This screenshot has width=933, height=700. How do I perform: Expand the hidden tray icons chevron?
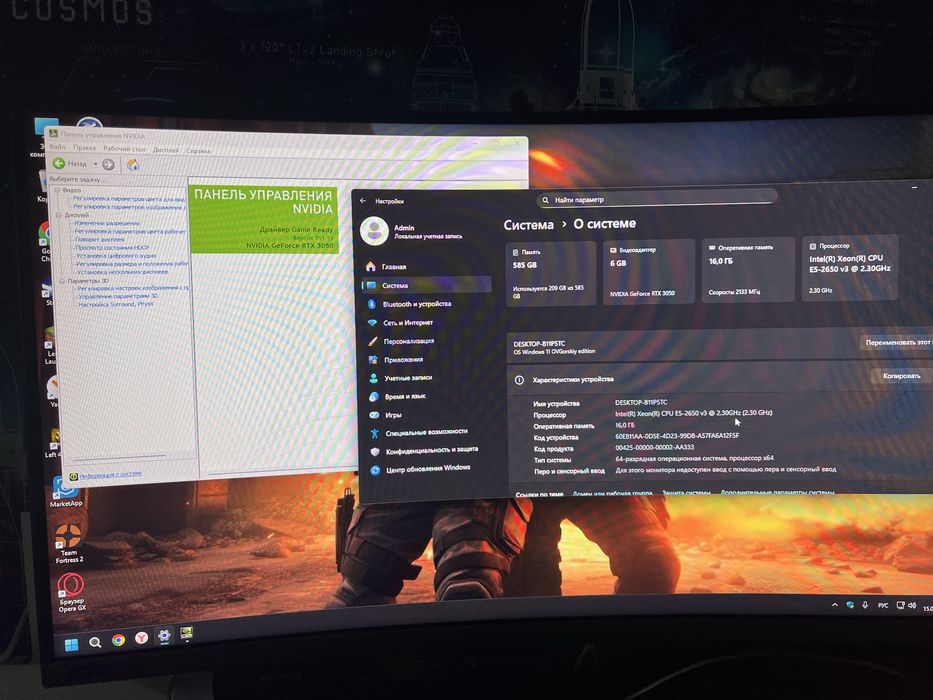point(835,605)
